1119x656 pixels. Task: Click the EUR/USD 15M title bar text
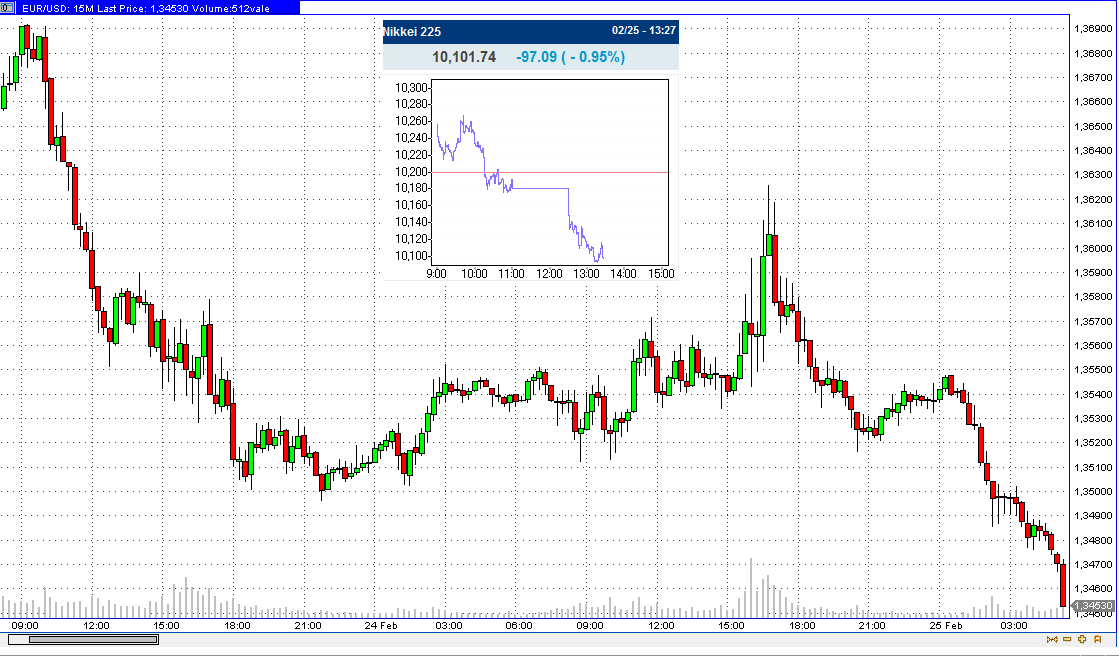(x=146, y=8)
